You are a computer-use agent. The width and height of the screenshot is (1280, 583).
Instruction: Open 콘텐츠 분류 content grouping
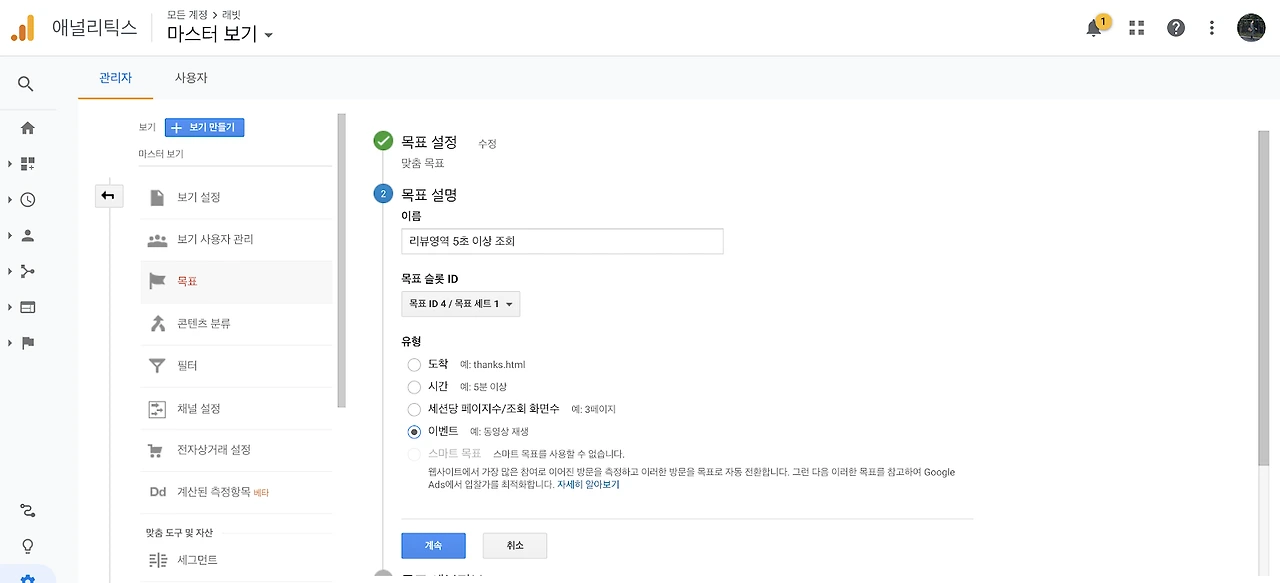[x=236, y=324]
